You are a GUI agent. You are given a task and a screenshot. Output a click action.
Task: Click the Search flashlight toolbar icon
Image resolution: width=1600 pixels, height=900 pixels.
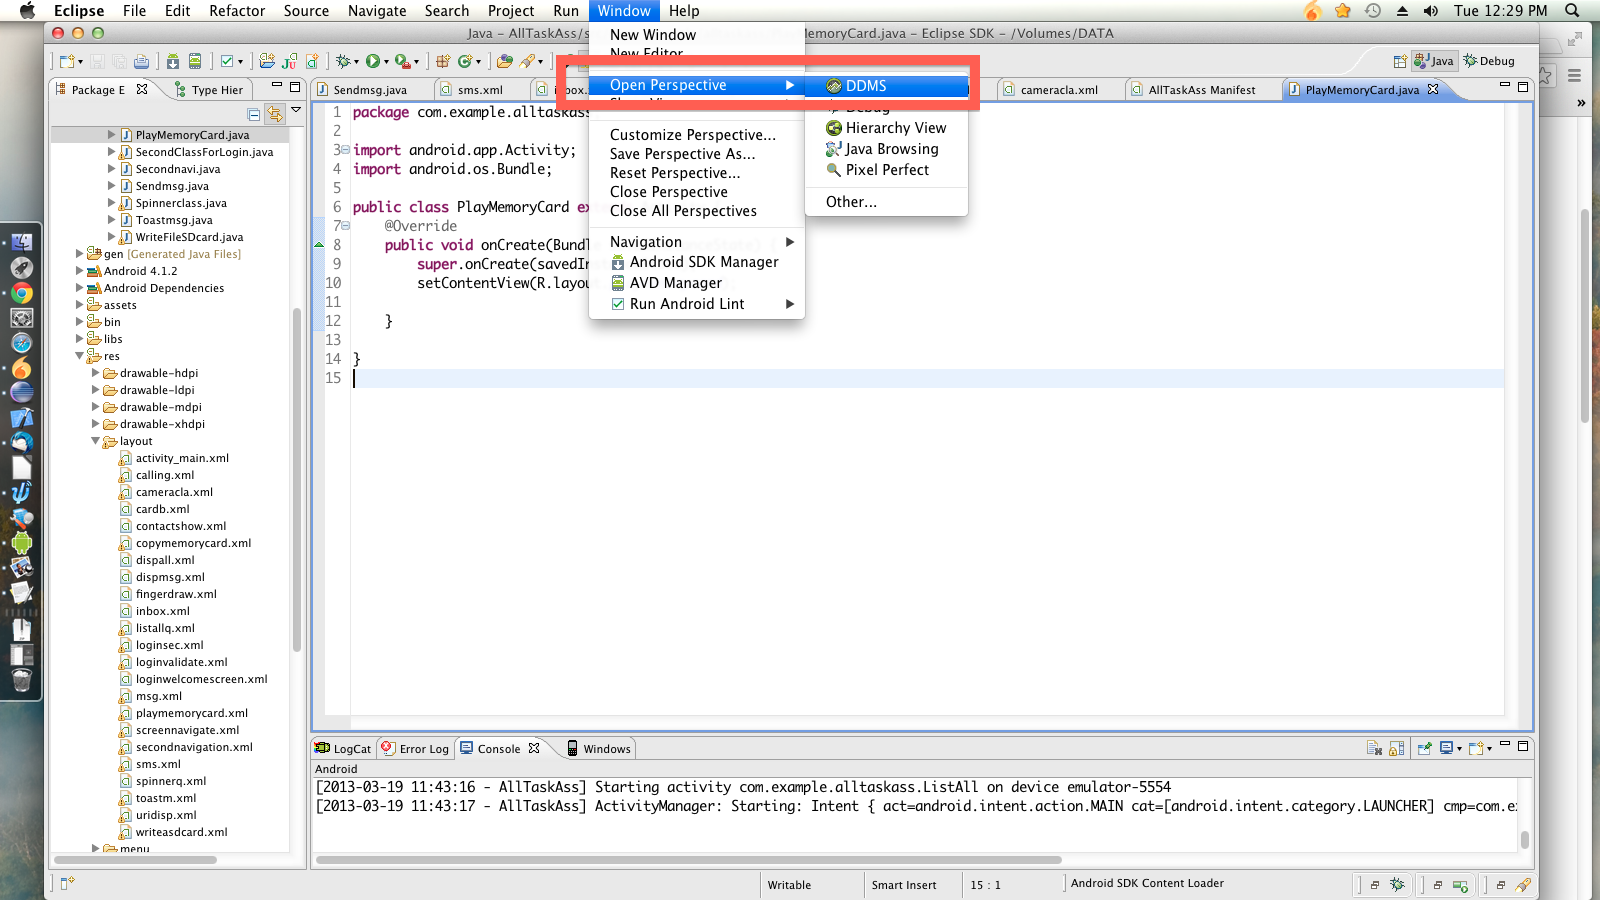tap(527, 61)
